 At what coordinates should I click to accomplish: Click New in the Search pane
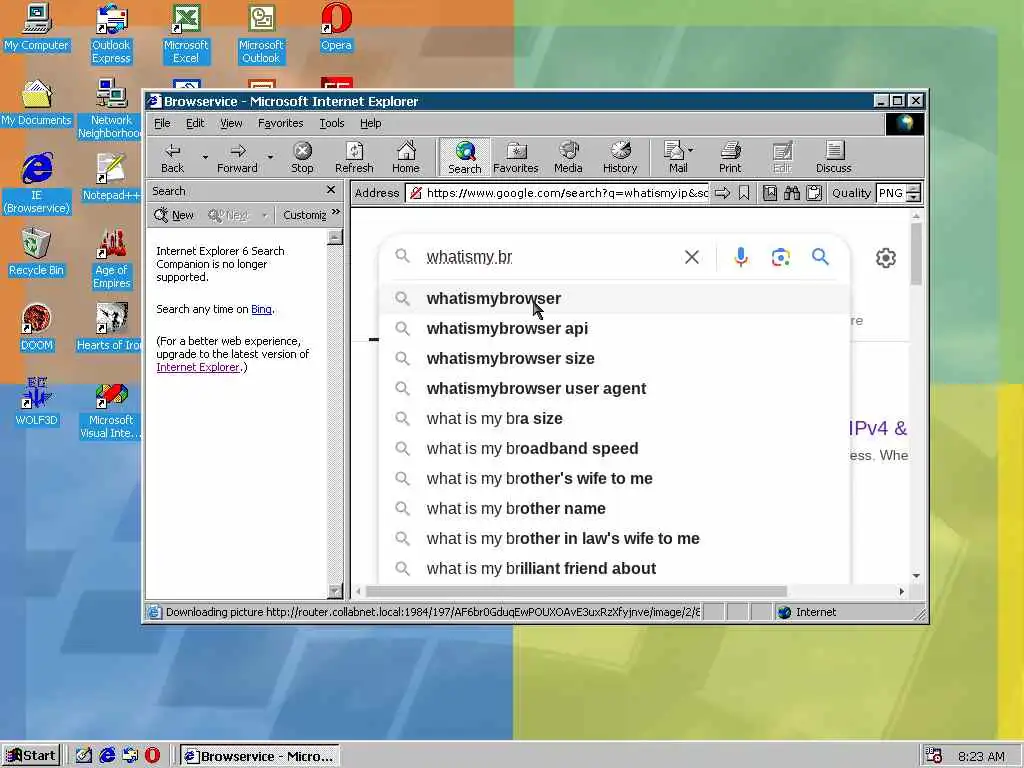pos(174,215)
